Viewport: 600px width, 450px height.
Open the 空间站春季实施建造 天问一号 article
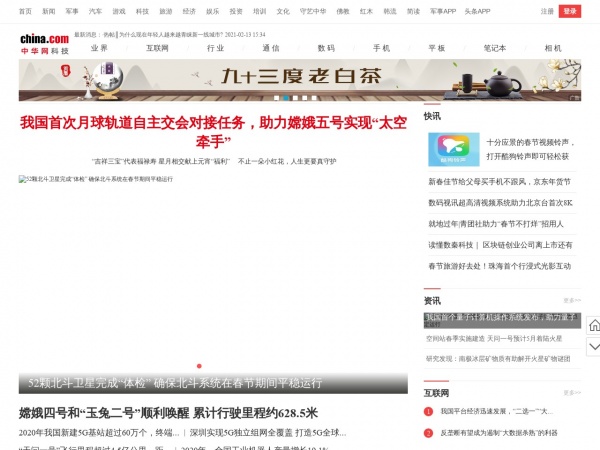click(494, 339)
